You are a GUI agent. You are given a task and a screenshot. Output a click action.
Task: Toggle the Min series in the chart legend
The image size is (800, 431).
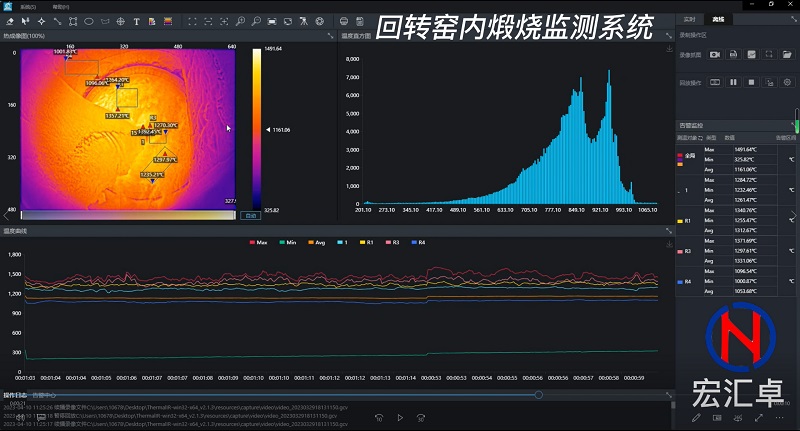coord(288,243)
